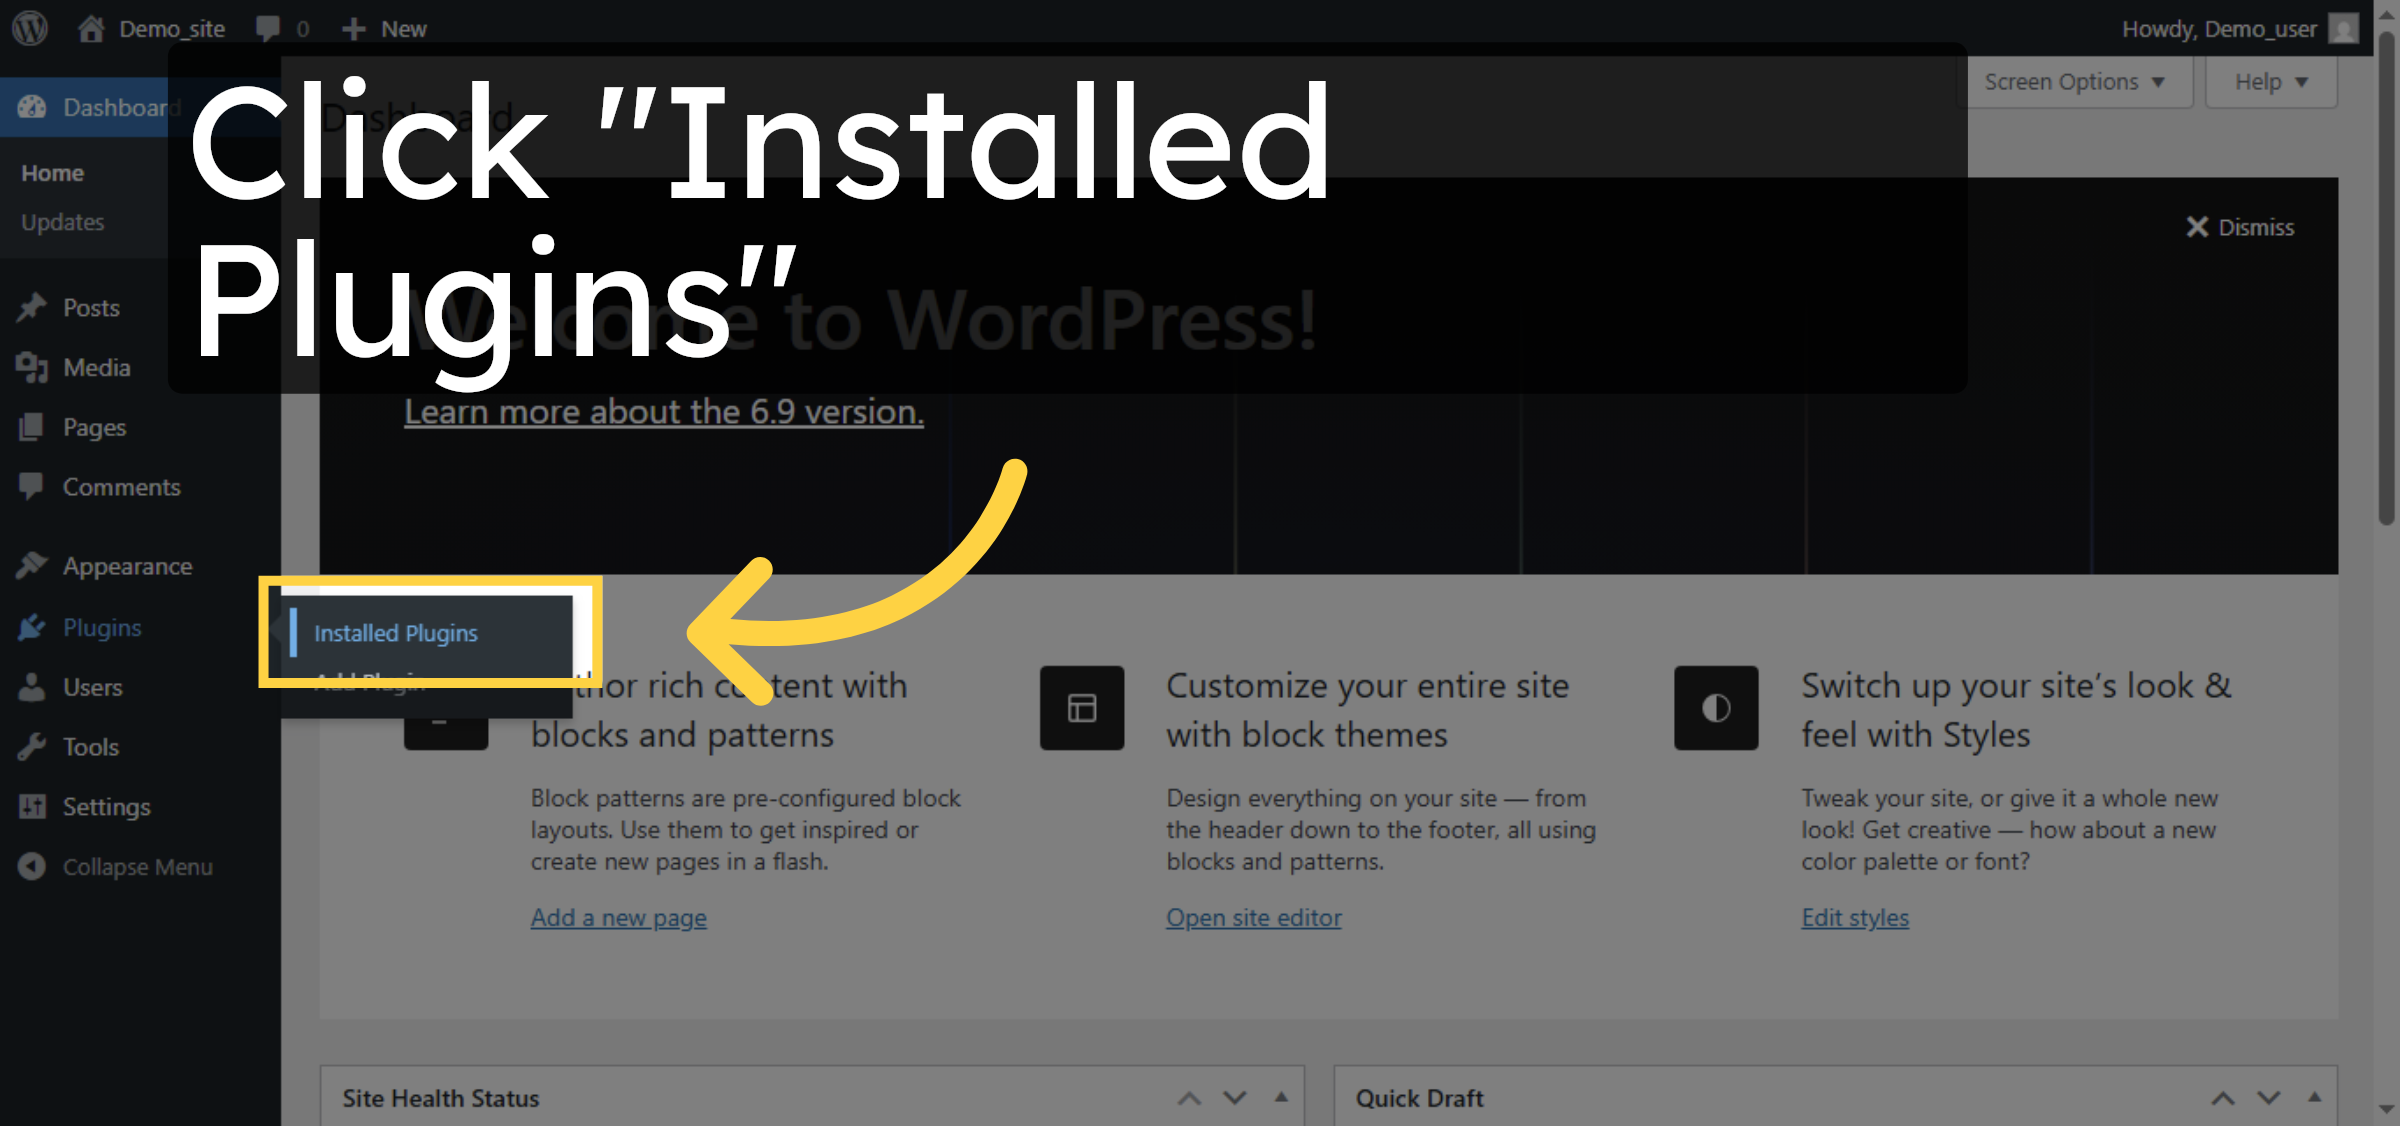Click the WordPress logo in admin bar
The image size is (2400, 1126).
pos(29,28)
